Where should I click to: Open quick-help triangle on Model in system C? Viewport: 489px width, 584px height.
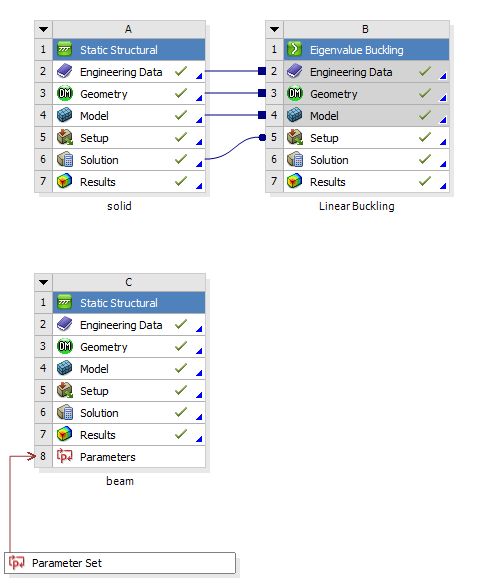coord(199,373)
